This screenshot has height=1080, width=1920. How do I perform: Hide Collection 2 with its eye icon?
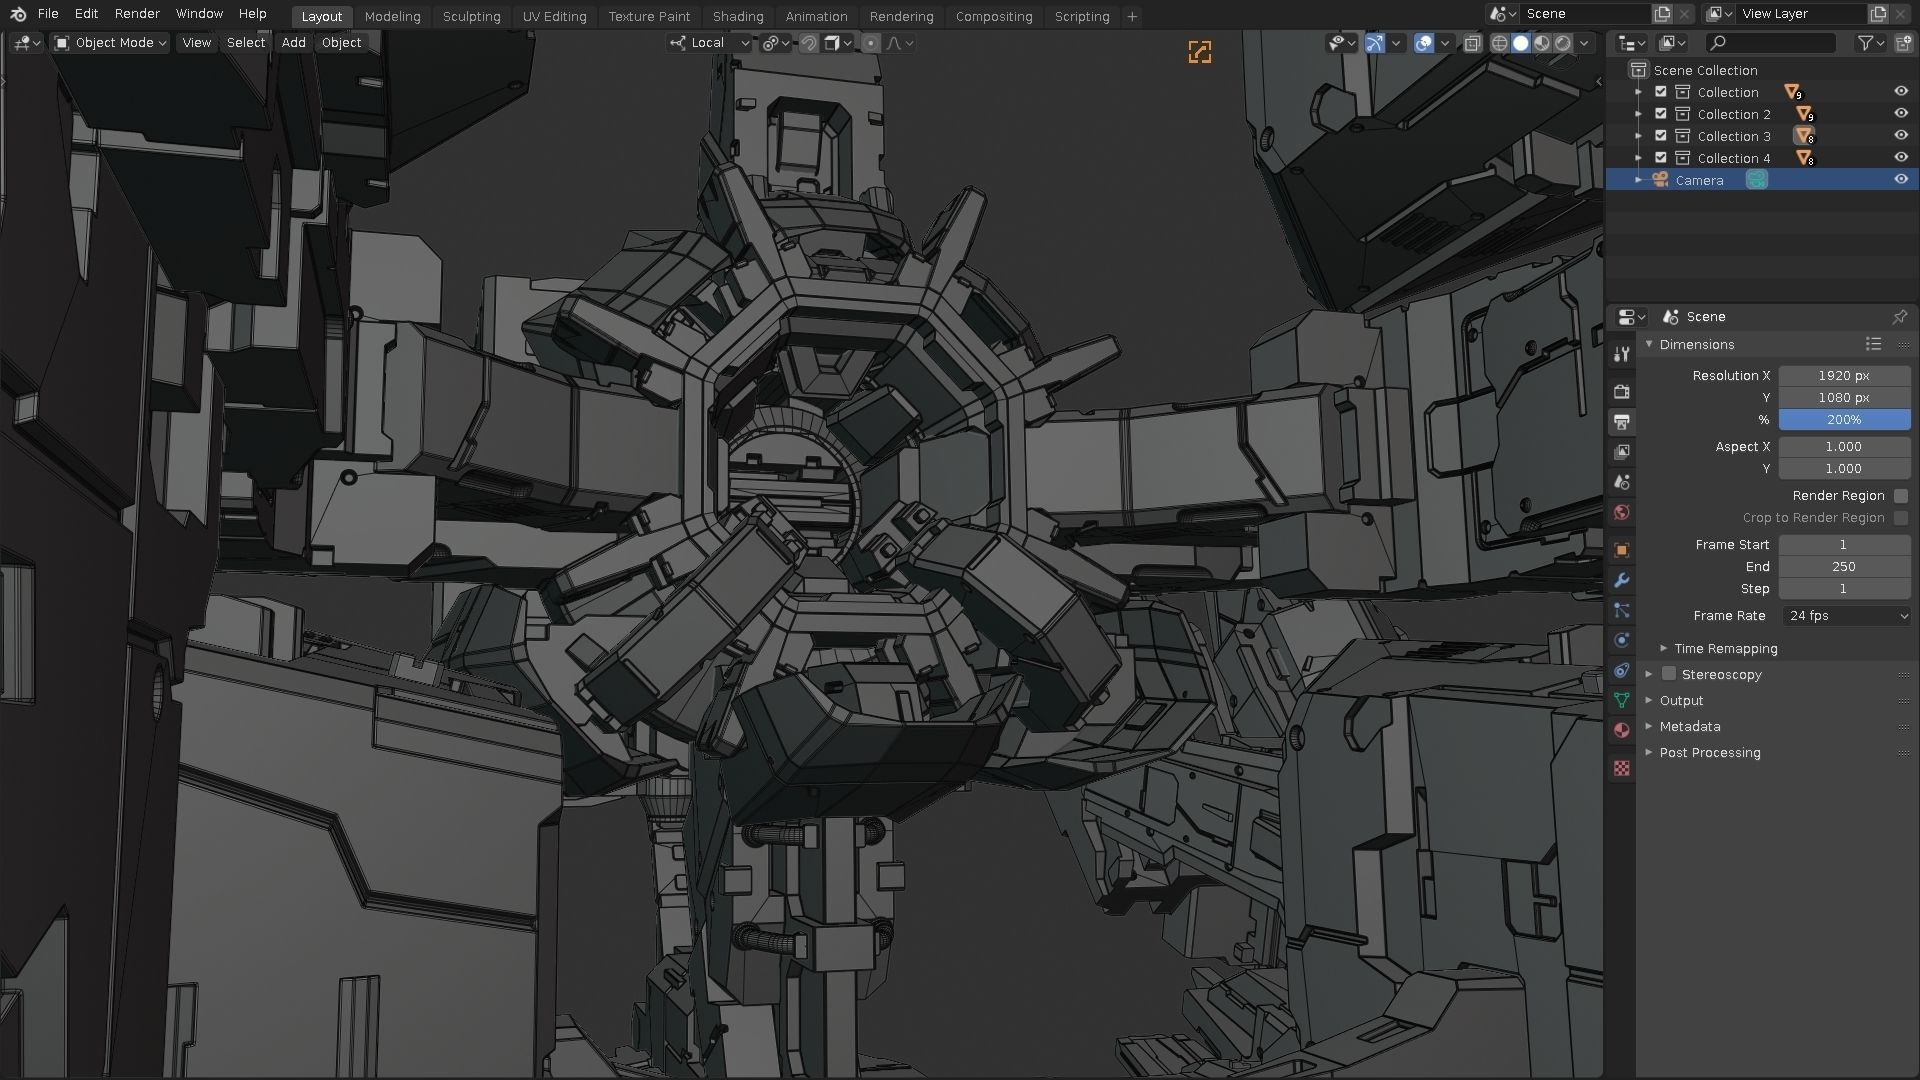point(1900,113)
